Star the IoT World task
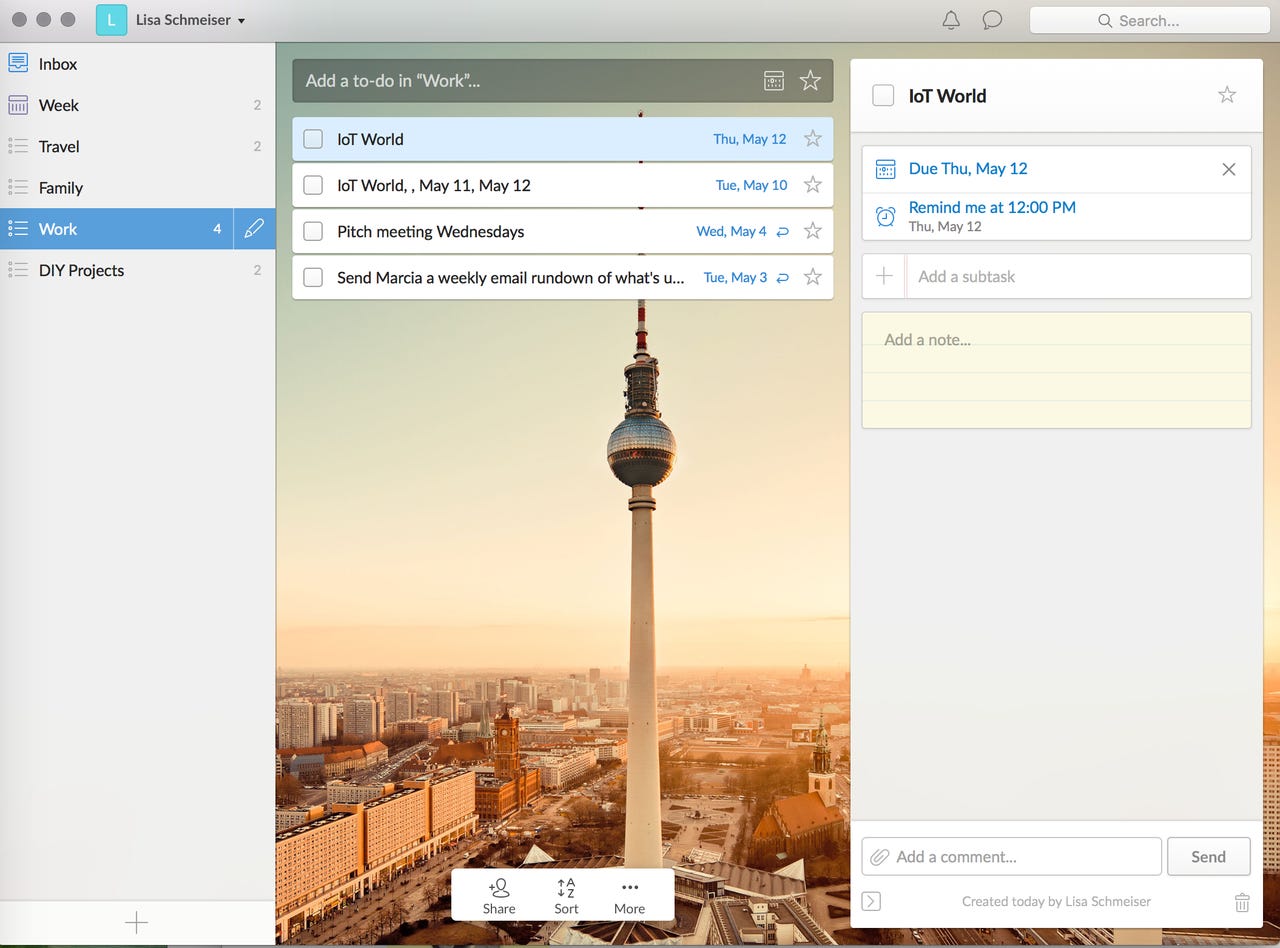 (x=814, y=138)
